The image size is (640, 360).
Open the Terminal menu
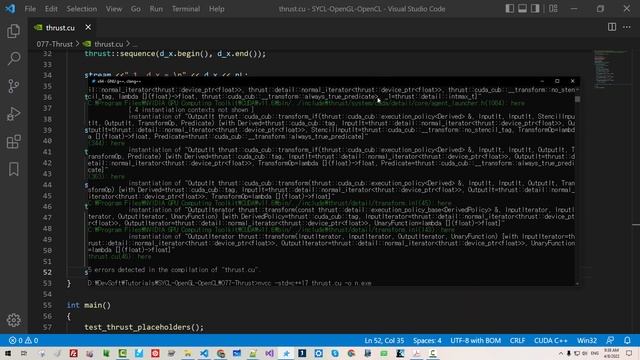[x=186, y=9]
